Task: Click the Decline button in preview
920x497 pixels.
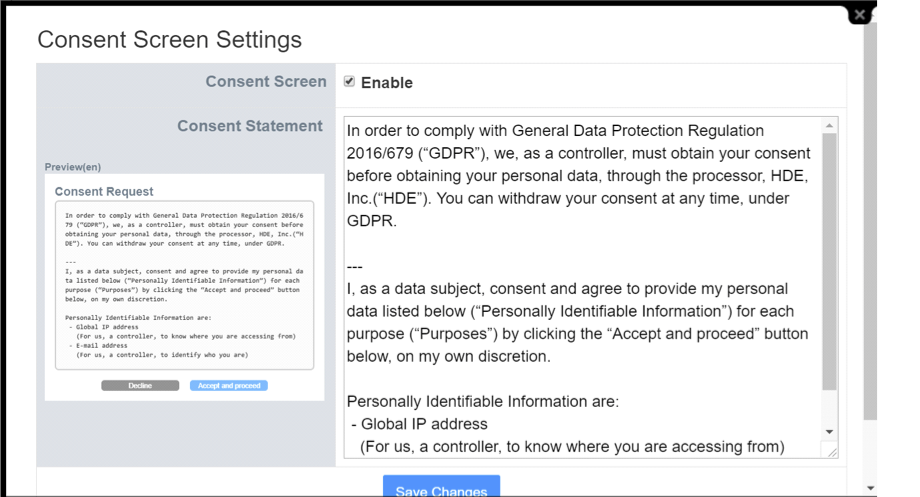Action: pyautogui.click(x=140, y=386)
